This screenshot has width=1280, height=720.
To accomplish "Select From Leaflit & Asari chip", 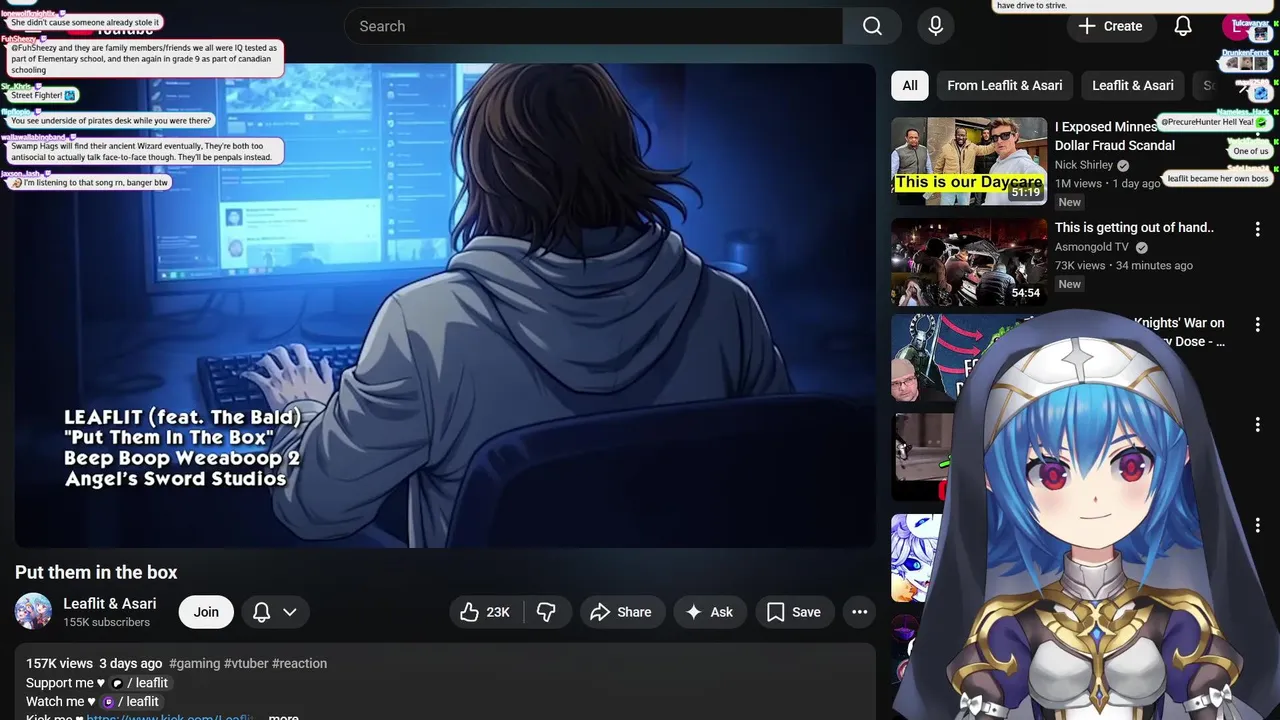I will pos(1005,85).
